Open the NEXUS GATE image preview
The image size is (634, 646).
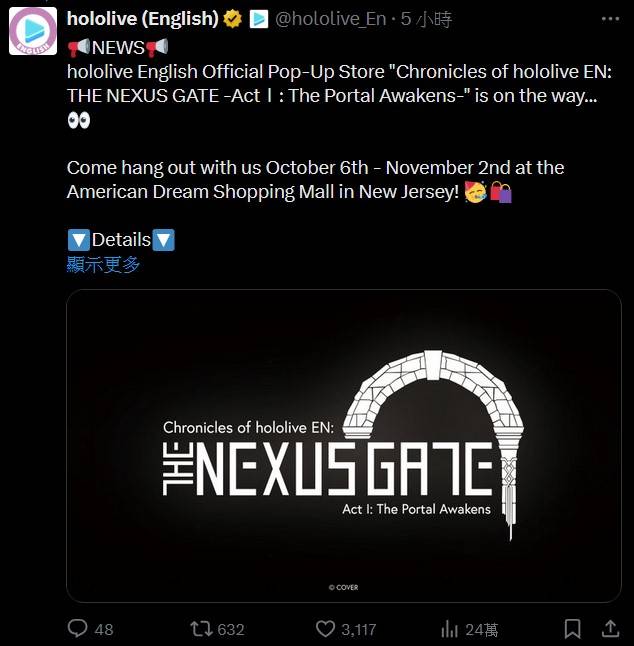tap(344, 446)
